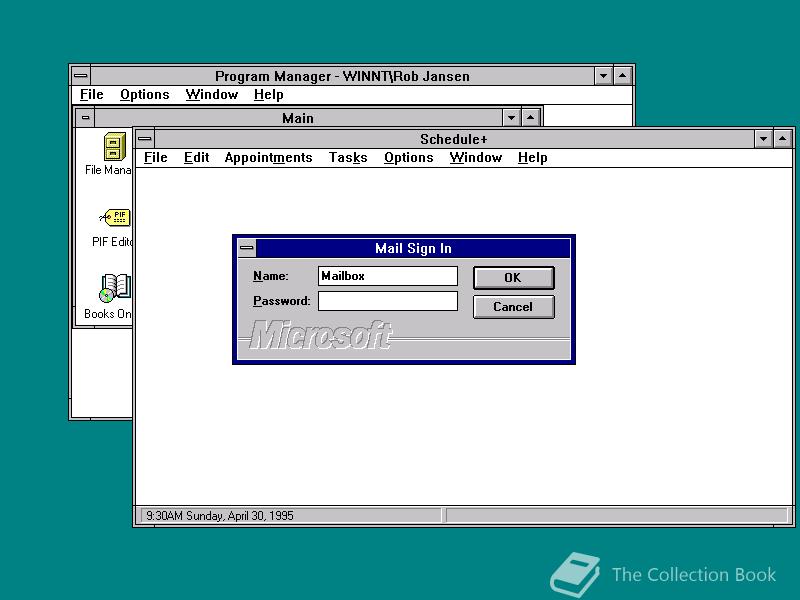This screenshot has width=800, height=600.
Task: Click the empty Password field
Action: point(388,300)
